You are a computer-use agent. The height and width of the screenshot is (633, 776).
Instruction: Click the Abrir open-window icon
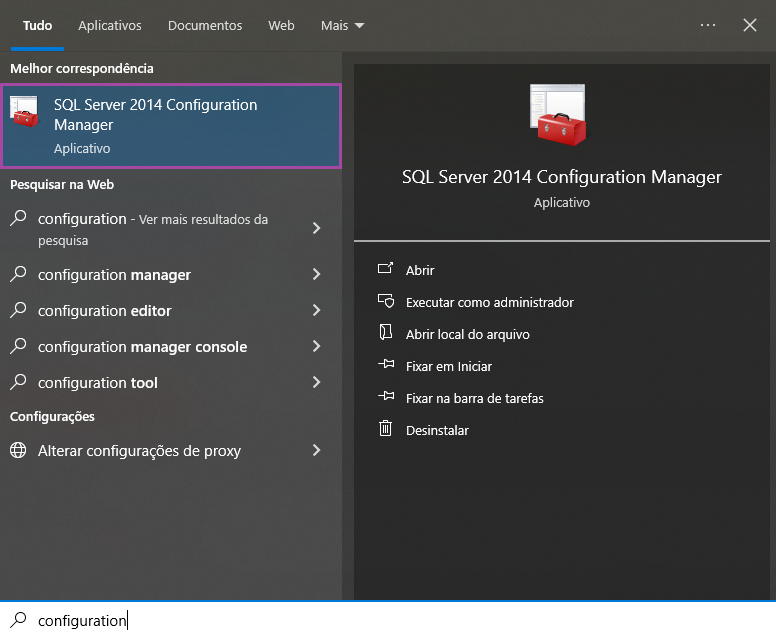(386, 268)
